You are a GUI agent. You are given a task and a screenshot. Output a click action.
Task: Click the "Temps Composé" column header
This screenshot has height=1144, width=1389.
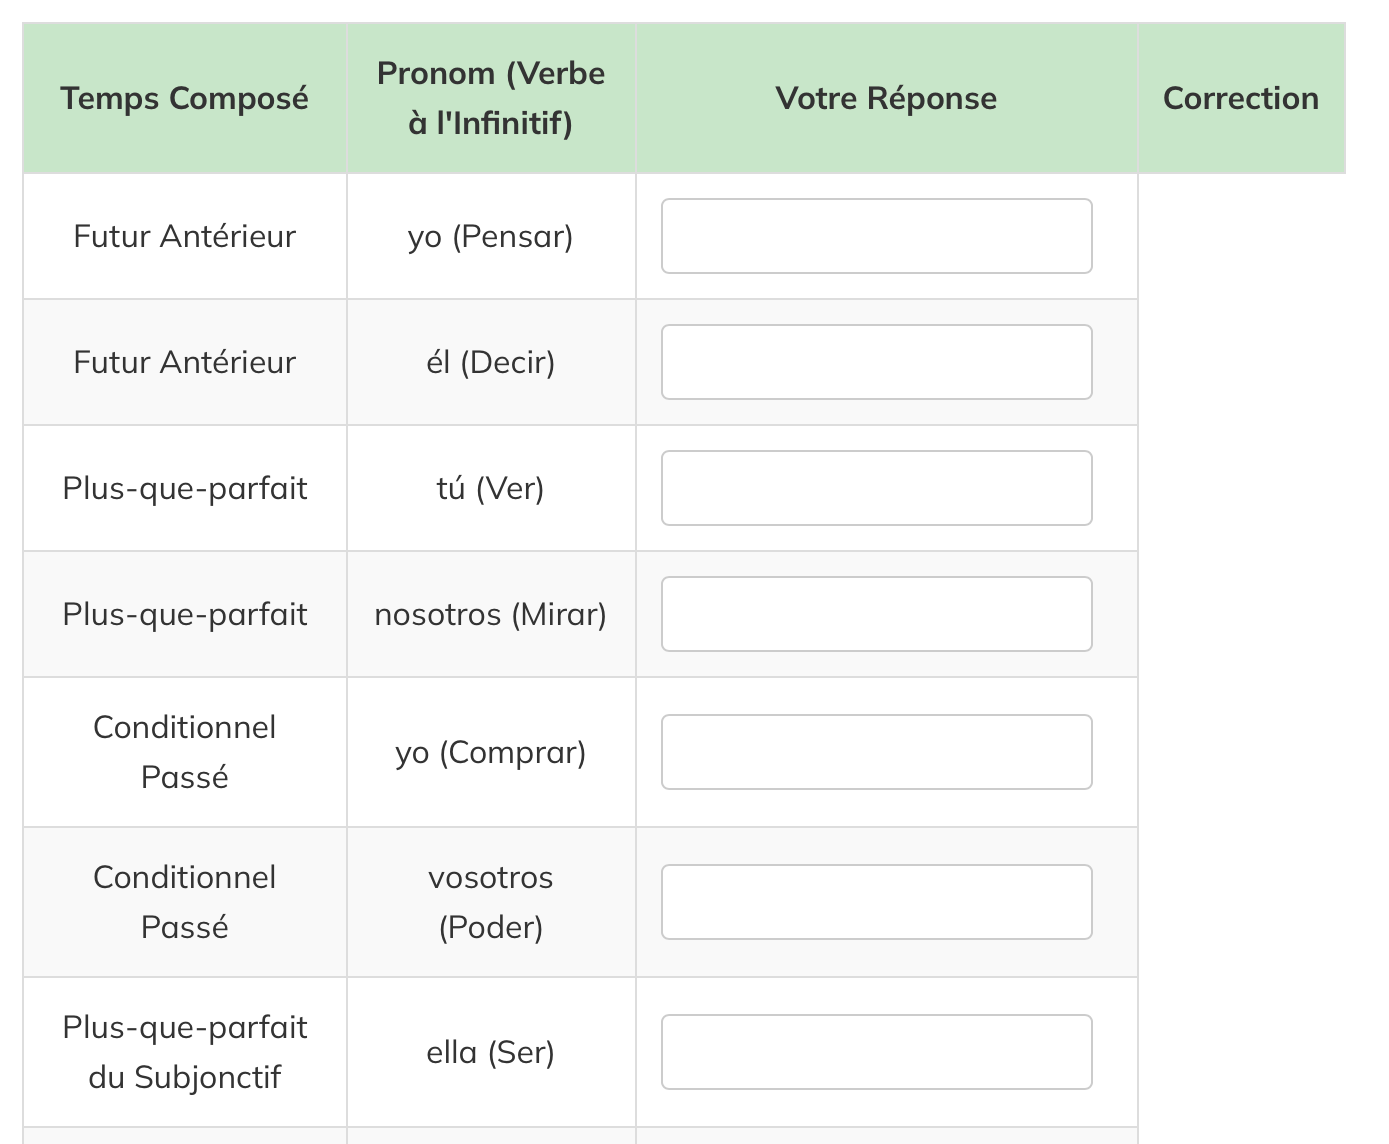(x=184, y=98)
